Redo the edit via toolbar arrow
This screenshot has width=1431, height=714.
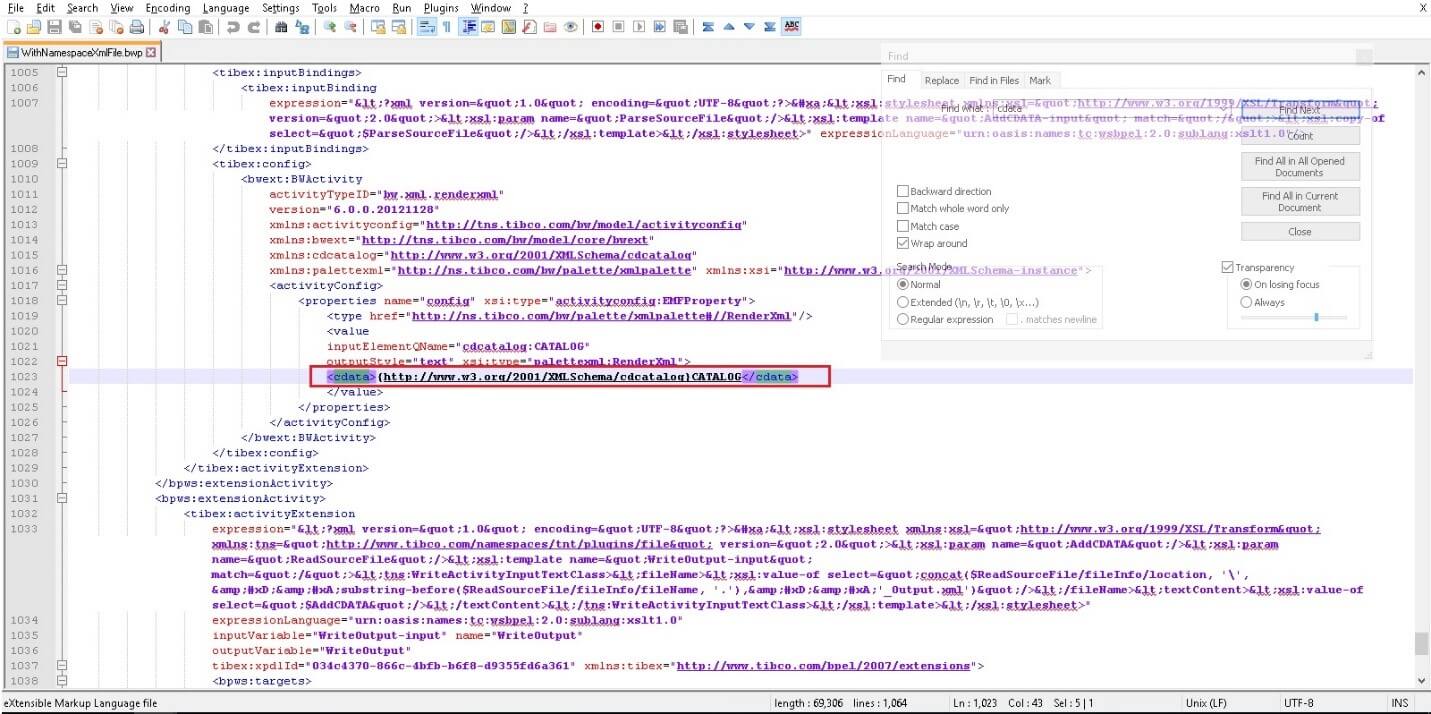tap(253, 26)
